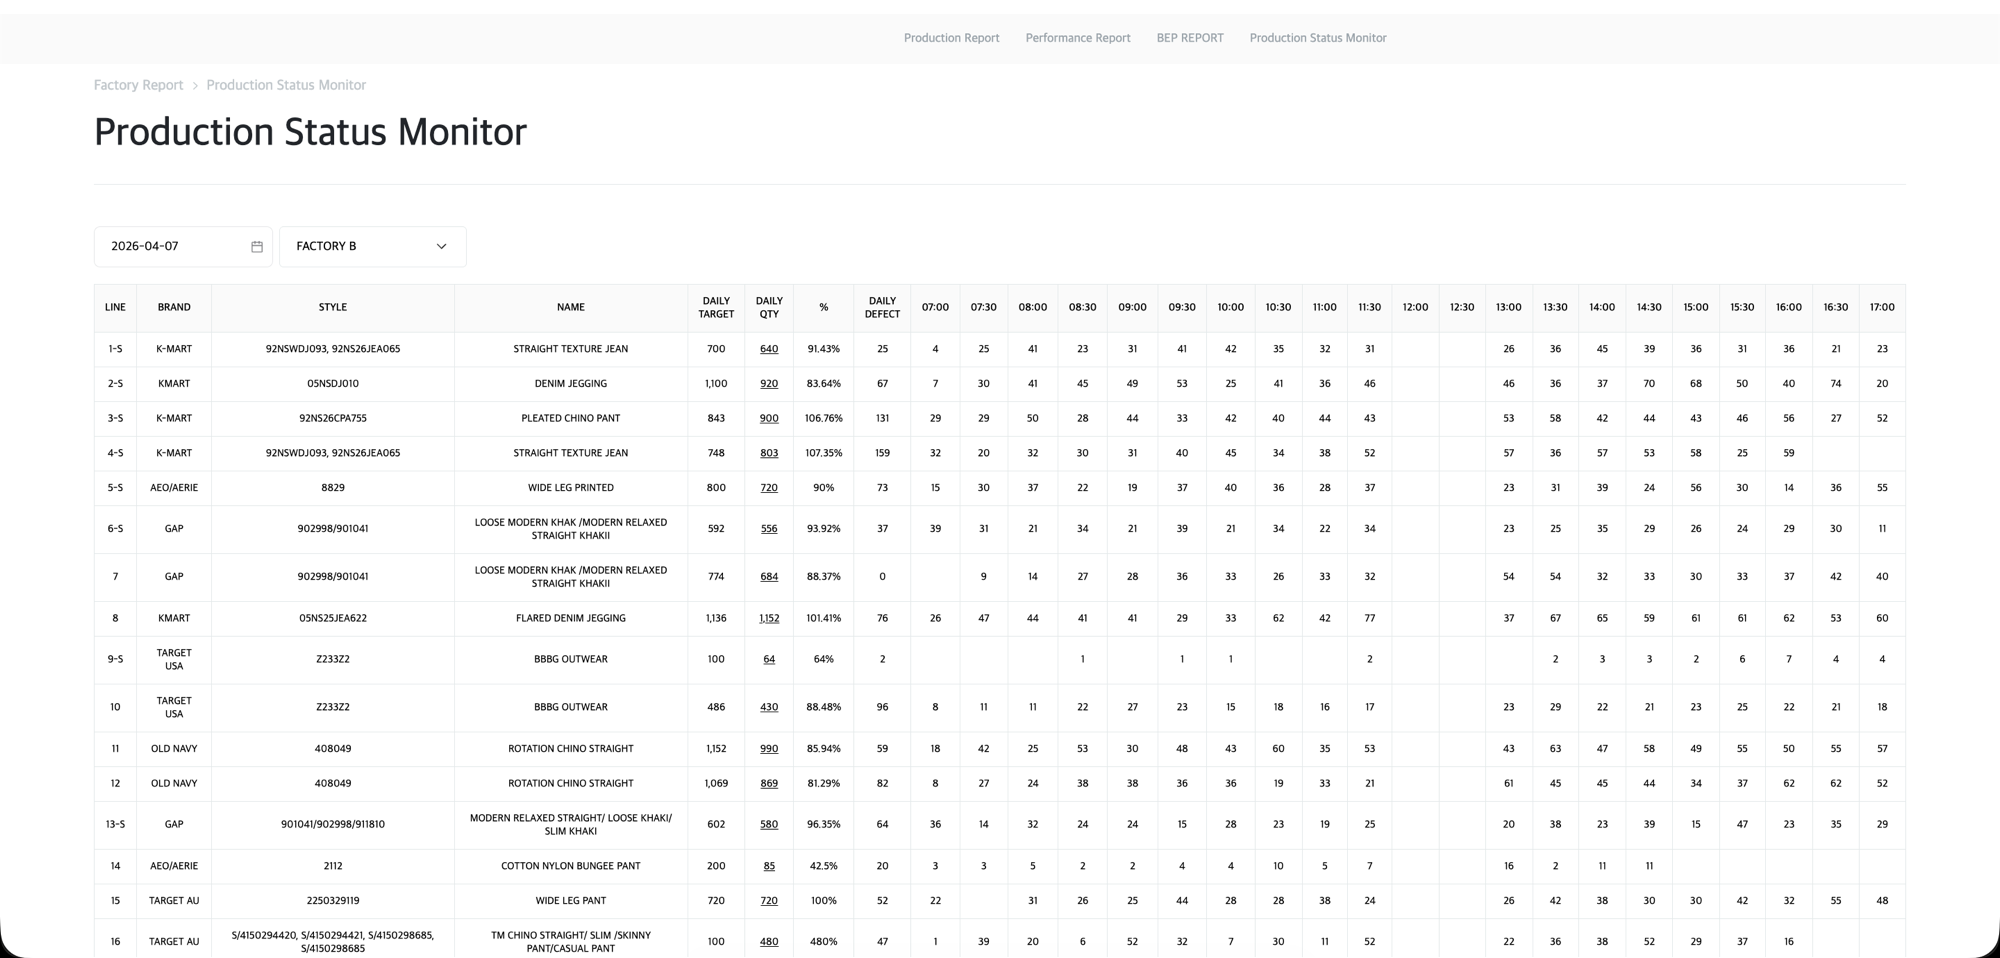Viewport: 2000px width, 958px height.
Task: Open 990 daily qty for ROTATION CHINO STRAIGHT
Action: [768, 748]
